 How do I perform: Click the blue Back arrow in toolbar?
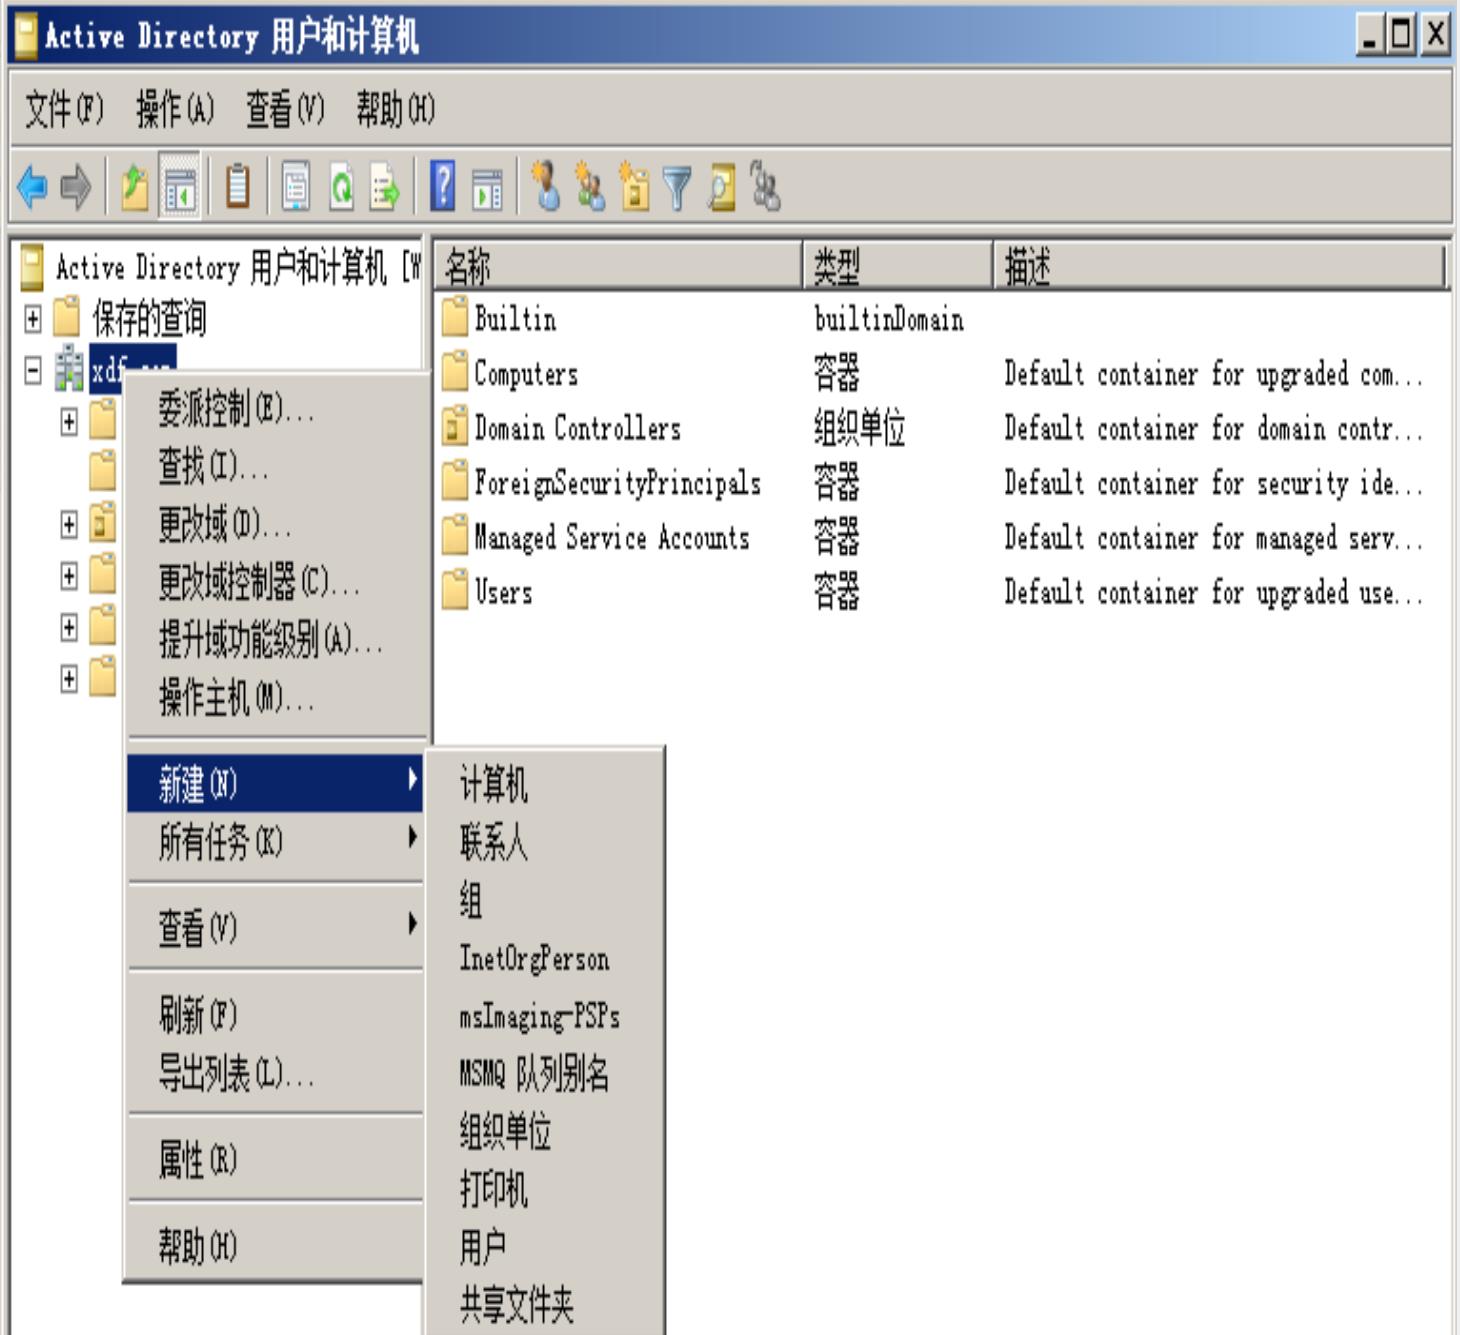click(x=33, y=187)
